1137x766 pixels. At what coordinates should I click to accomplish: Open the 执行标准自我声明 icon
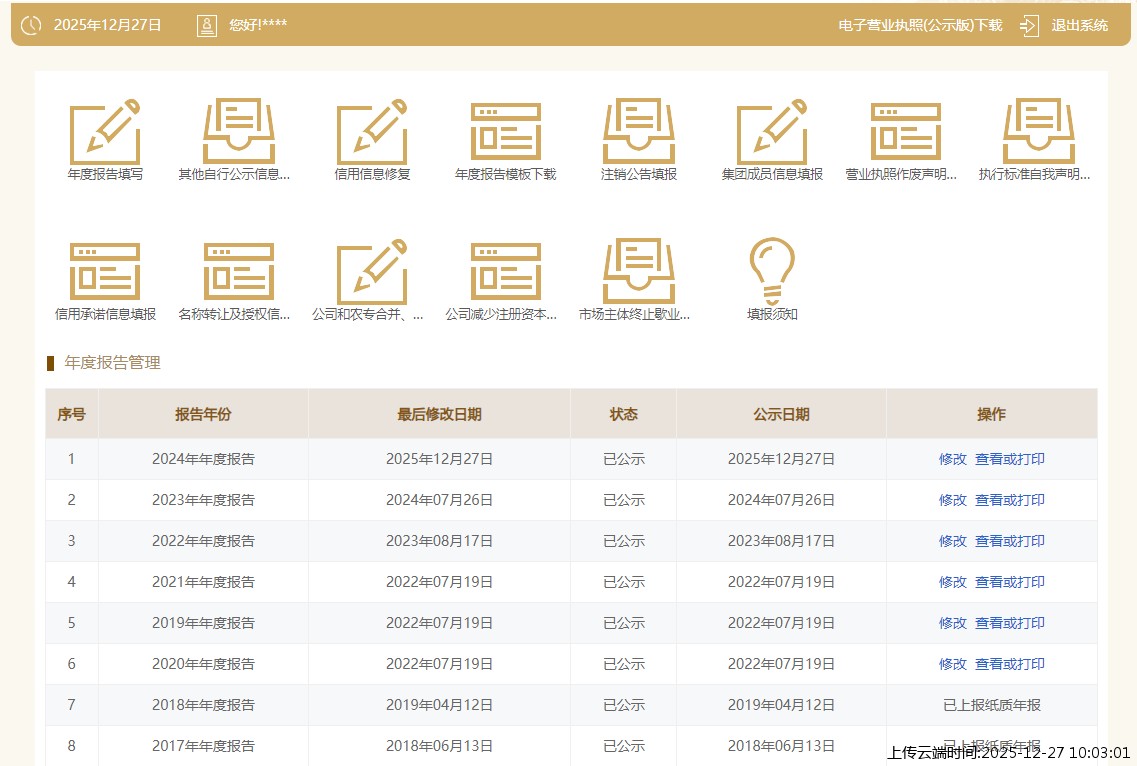1038,133
